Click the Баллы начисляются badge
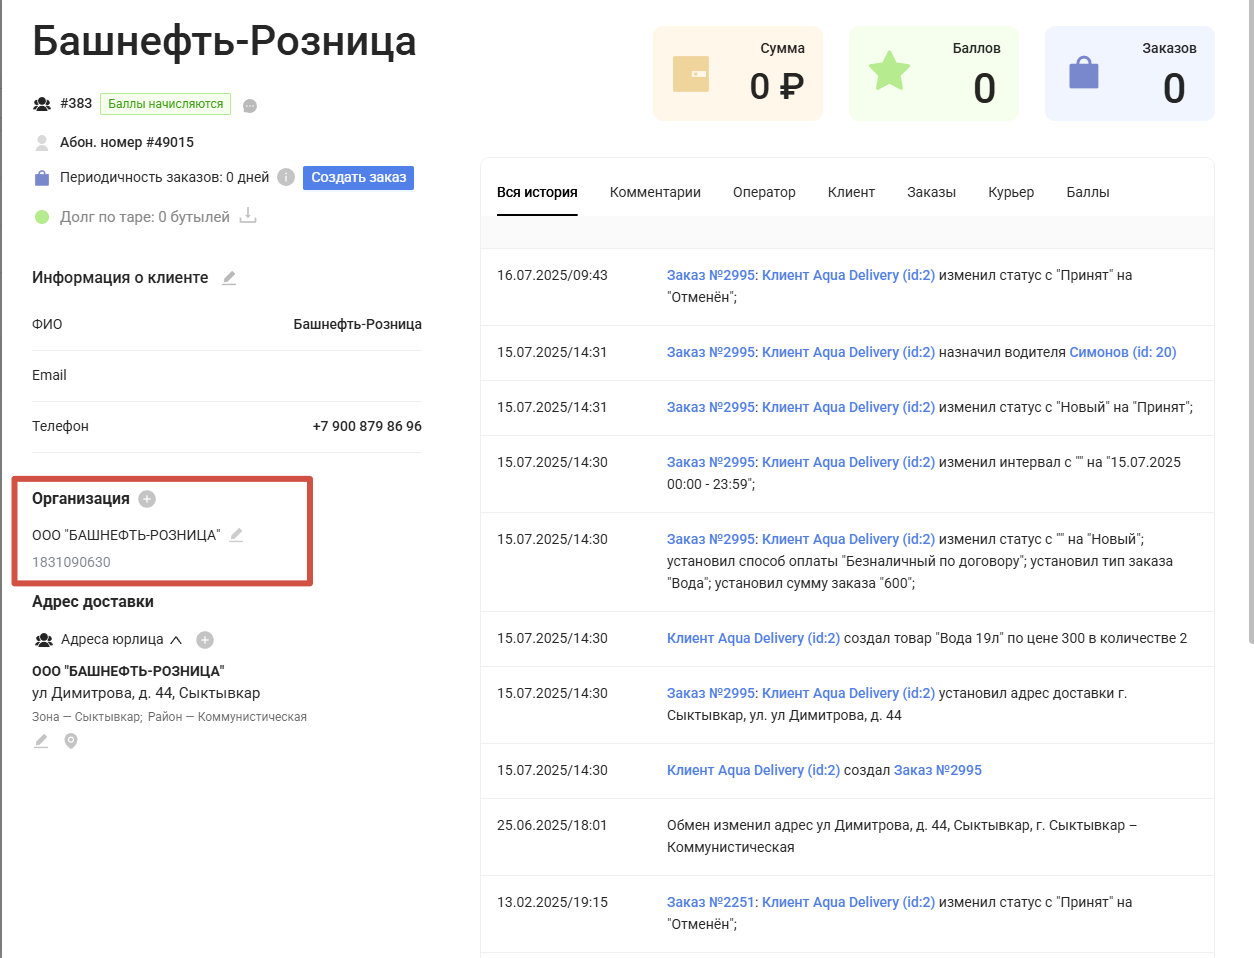Viewport: 1254px width, 958px height. point(166,104)
